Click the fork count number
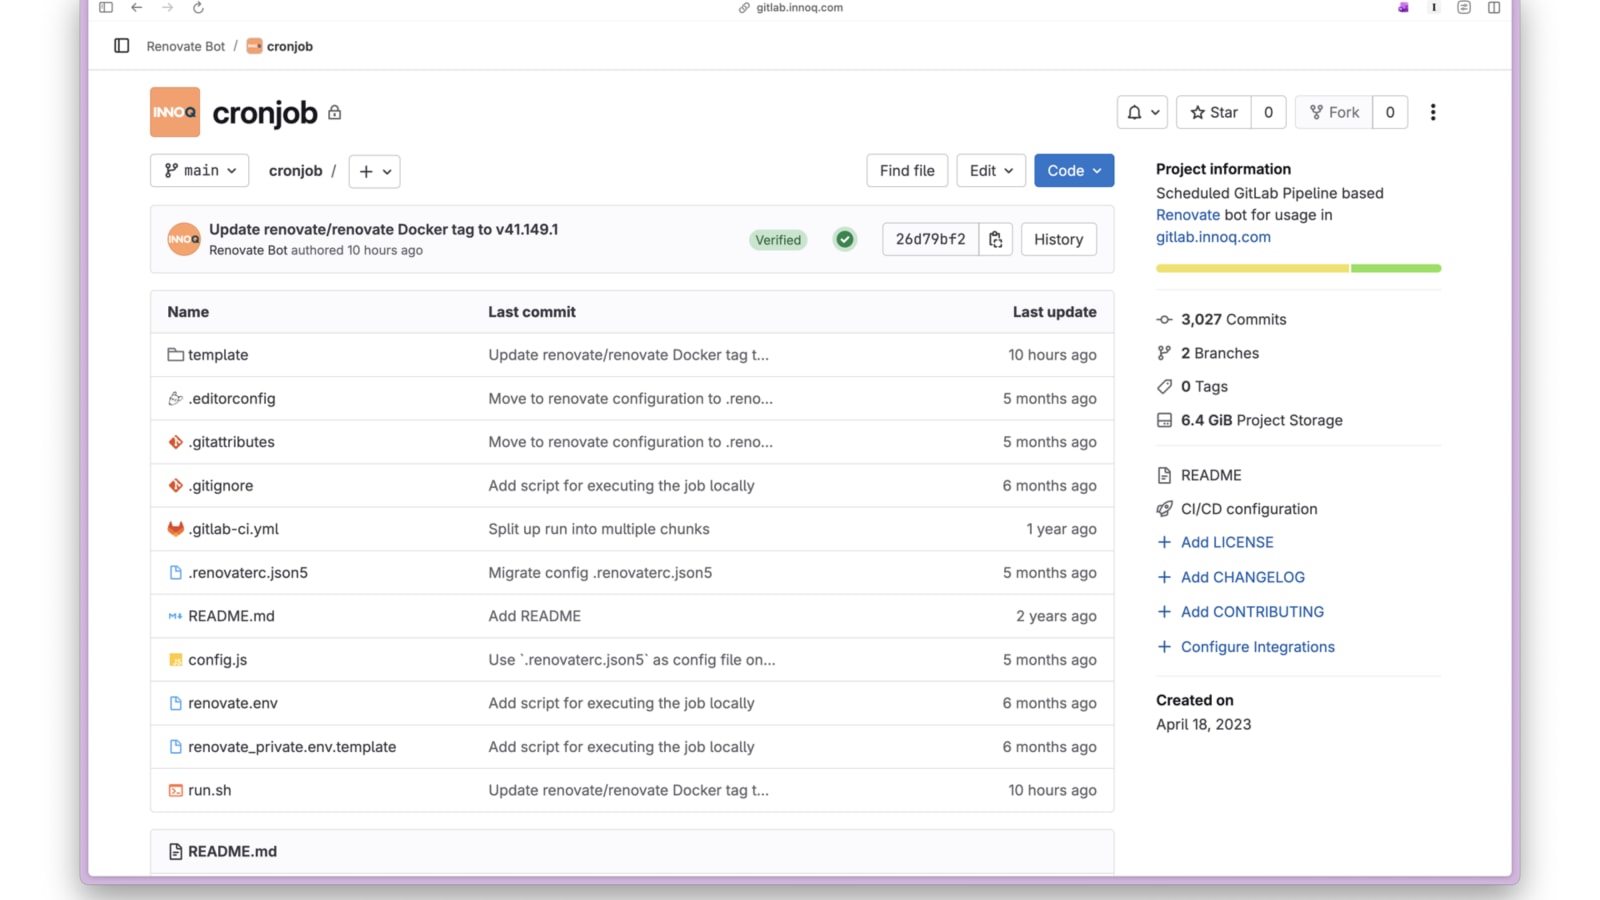 (x=1390, y=112)
